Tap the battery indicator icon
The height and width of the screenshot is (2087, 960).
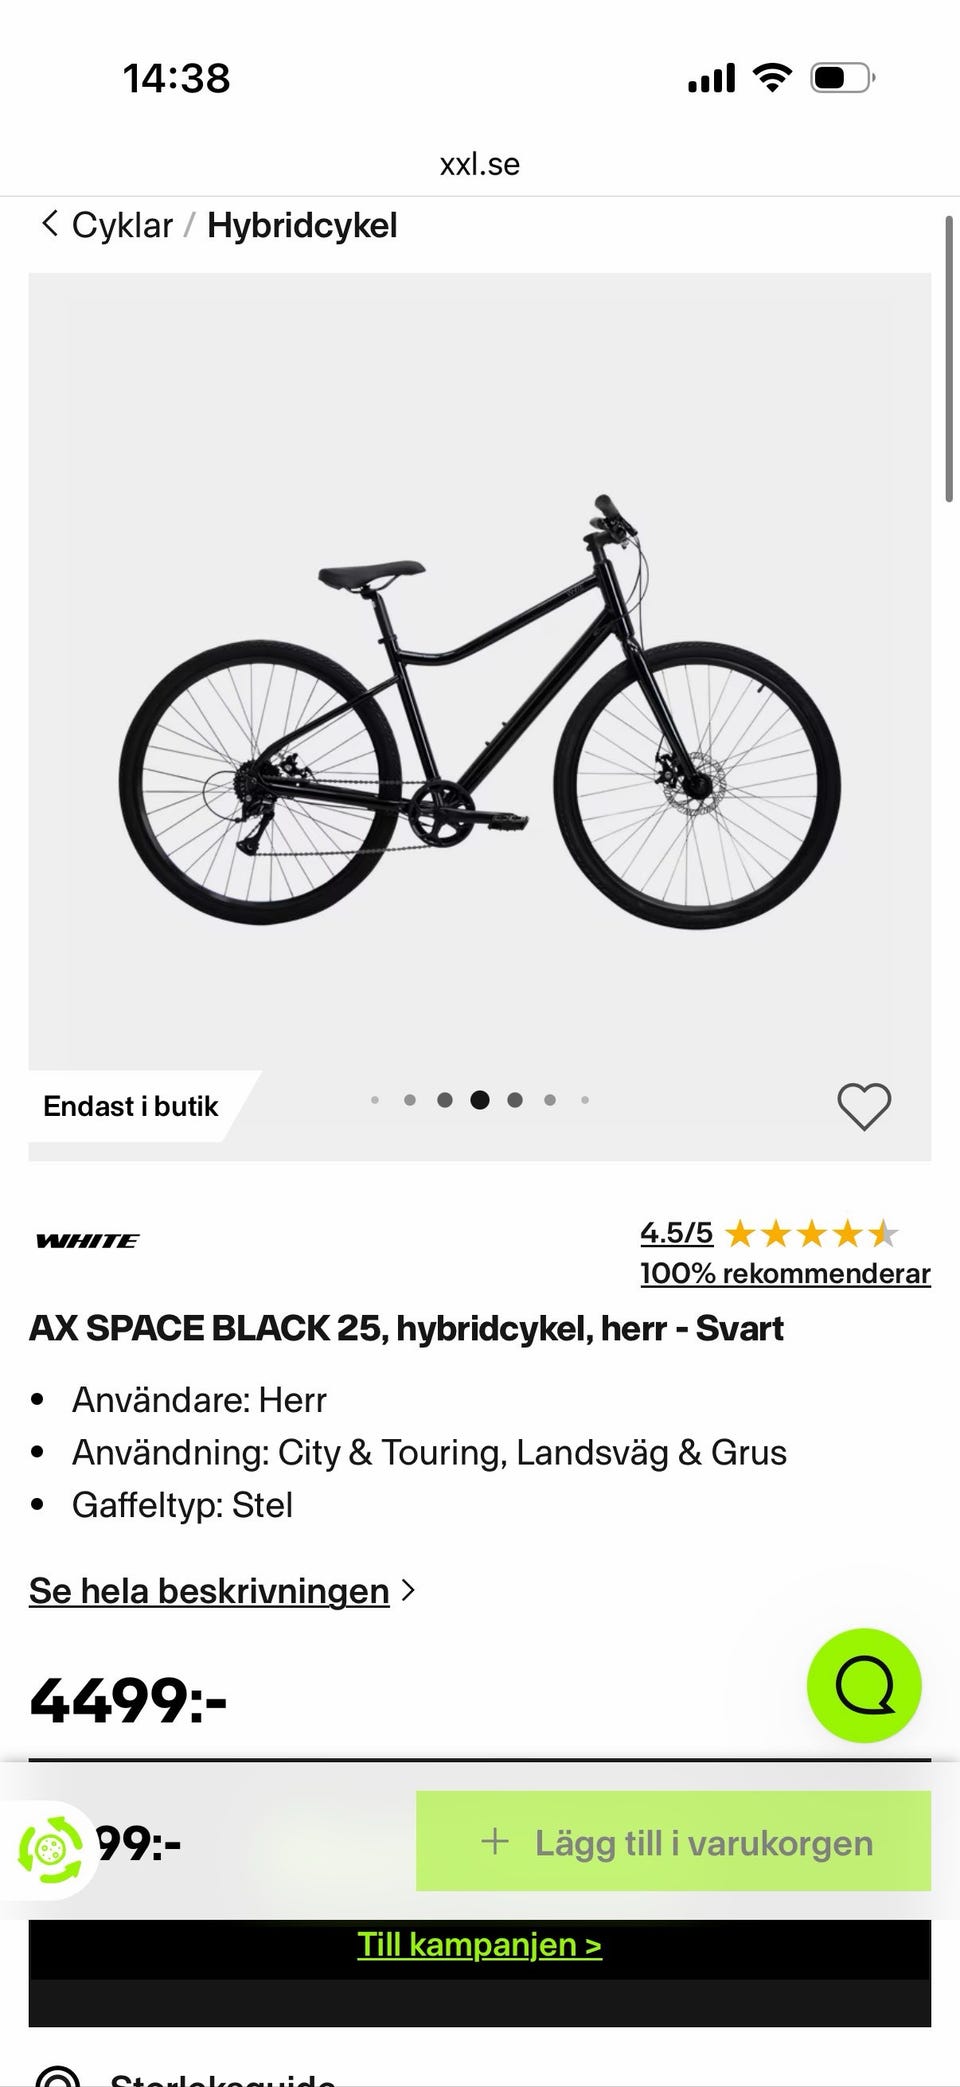pos(842,77)
